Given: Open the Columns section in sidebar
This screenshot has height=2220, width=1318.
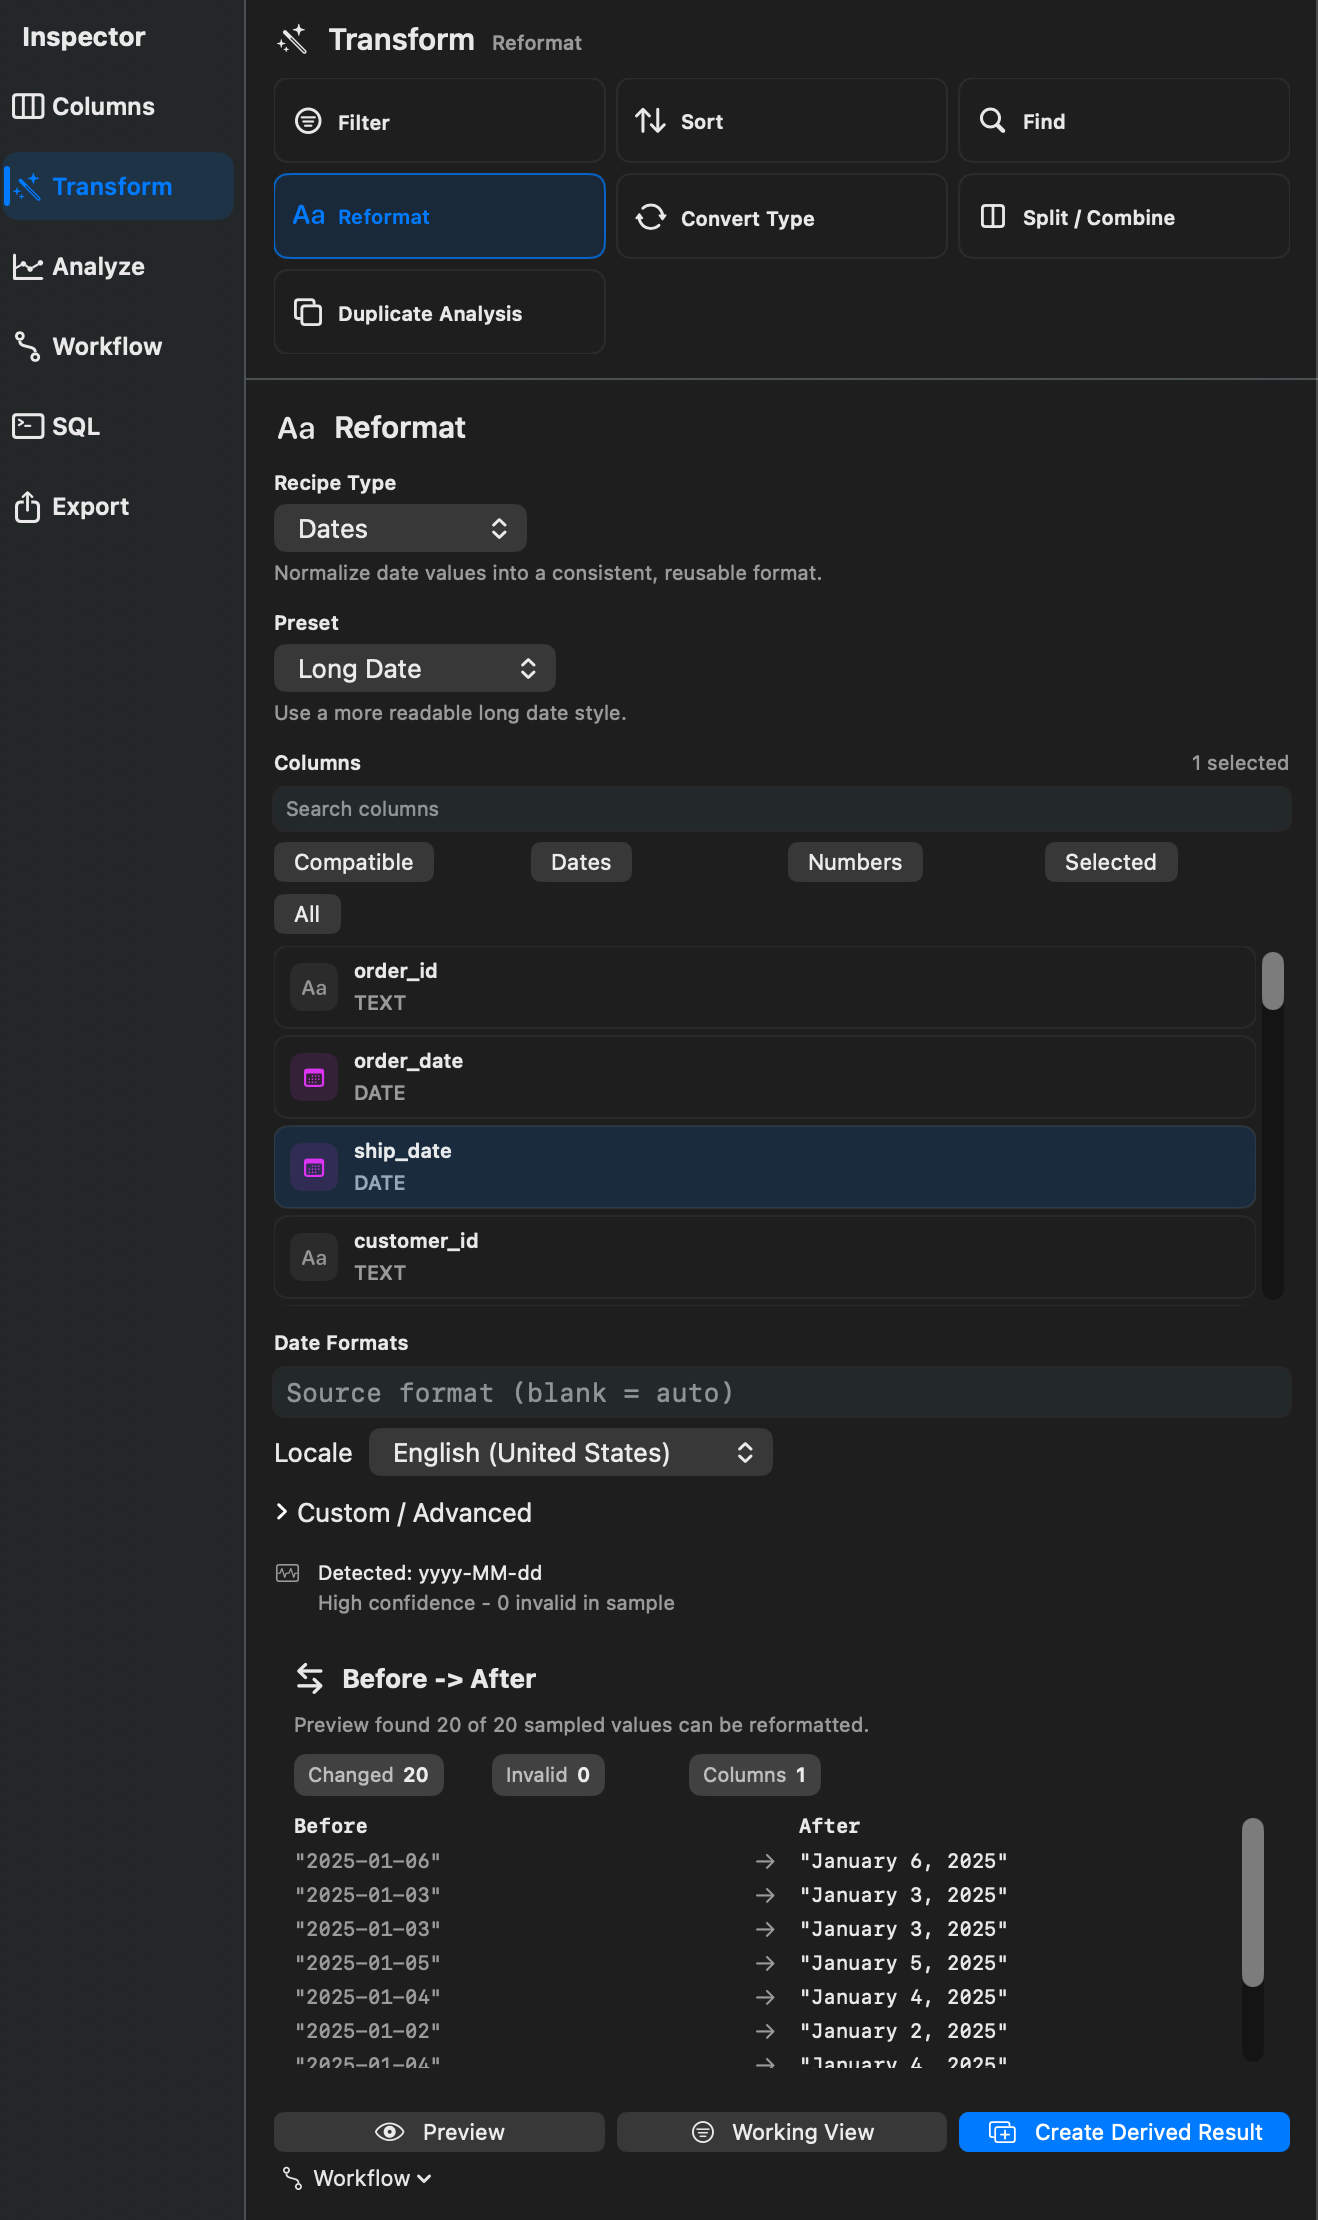Looking at the screenshot, I should click(x=118, y=106).
